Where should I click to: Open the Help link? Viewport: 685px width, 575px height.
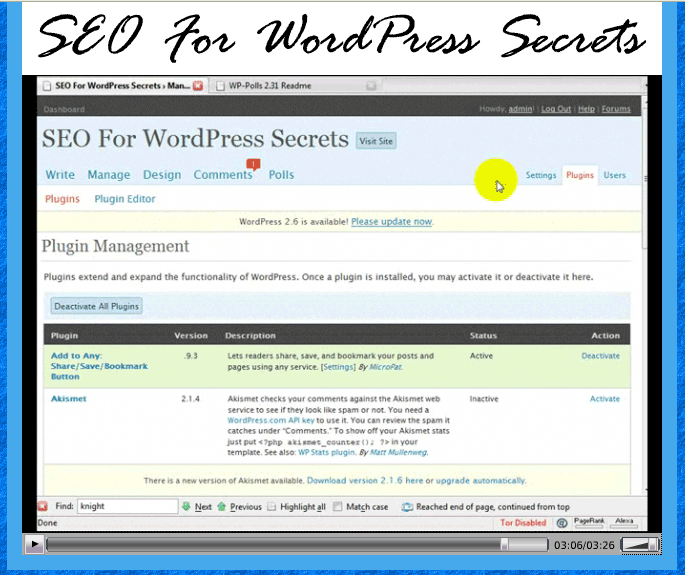(586, 109)
